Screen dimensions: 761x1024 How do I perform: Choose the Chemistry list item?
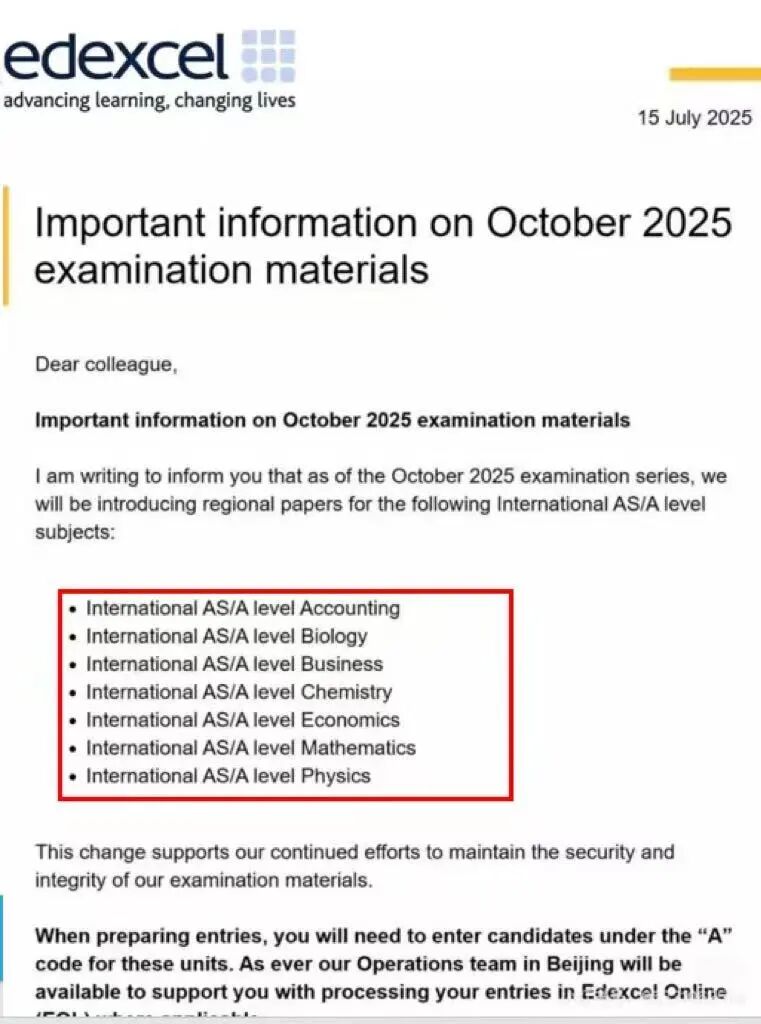click(x=239, y=692)
